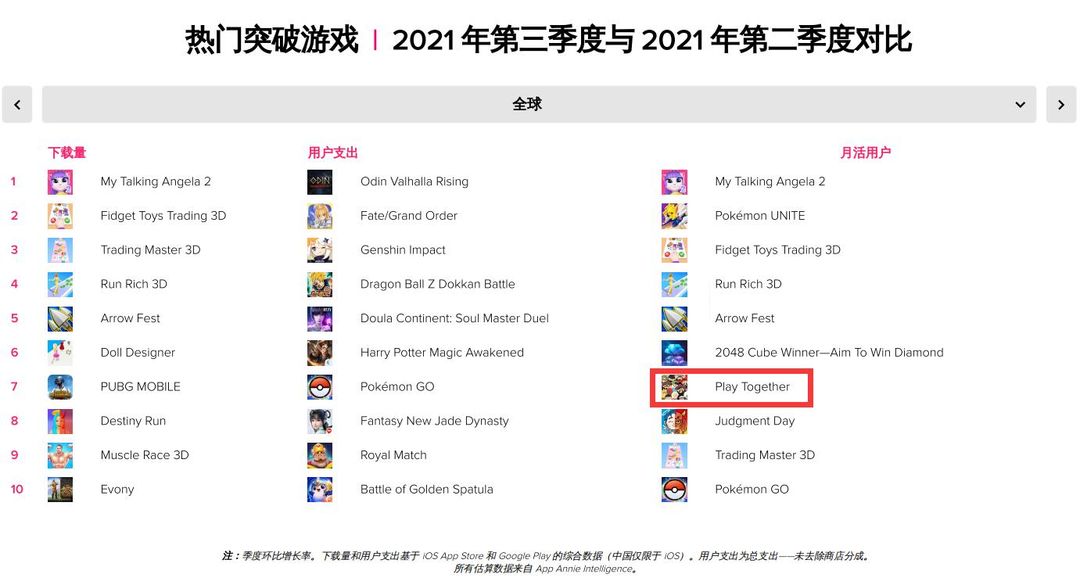Image resolution: width=1080 pixels, height=585 pixels.
Task: Click the Pokémon UNITE game icon
Action: point(674,216)
